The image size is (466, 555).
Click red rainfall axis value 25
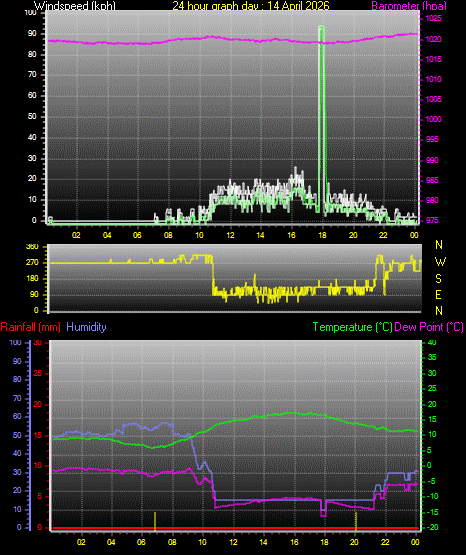coord(38,373)
